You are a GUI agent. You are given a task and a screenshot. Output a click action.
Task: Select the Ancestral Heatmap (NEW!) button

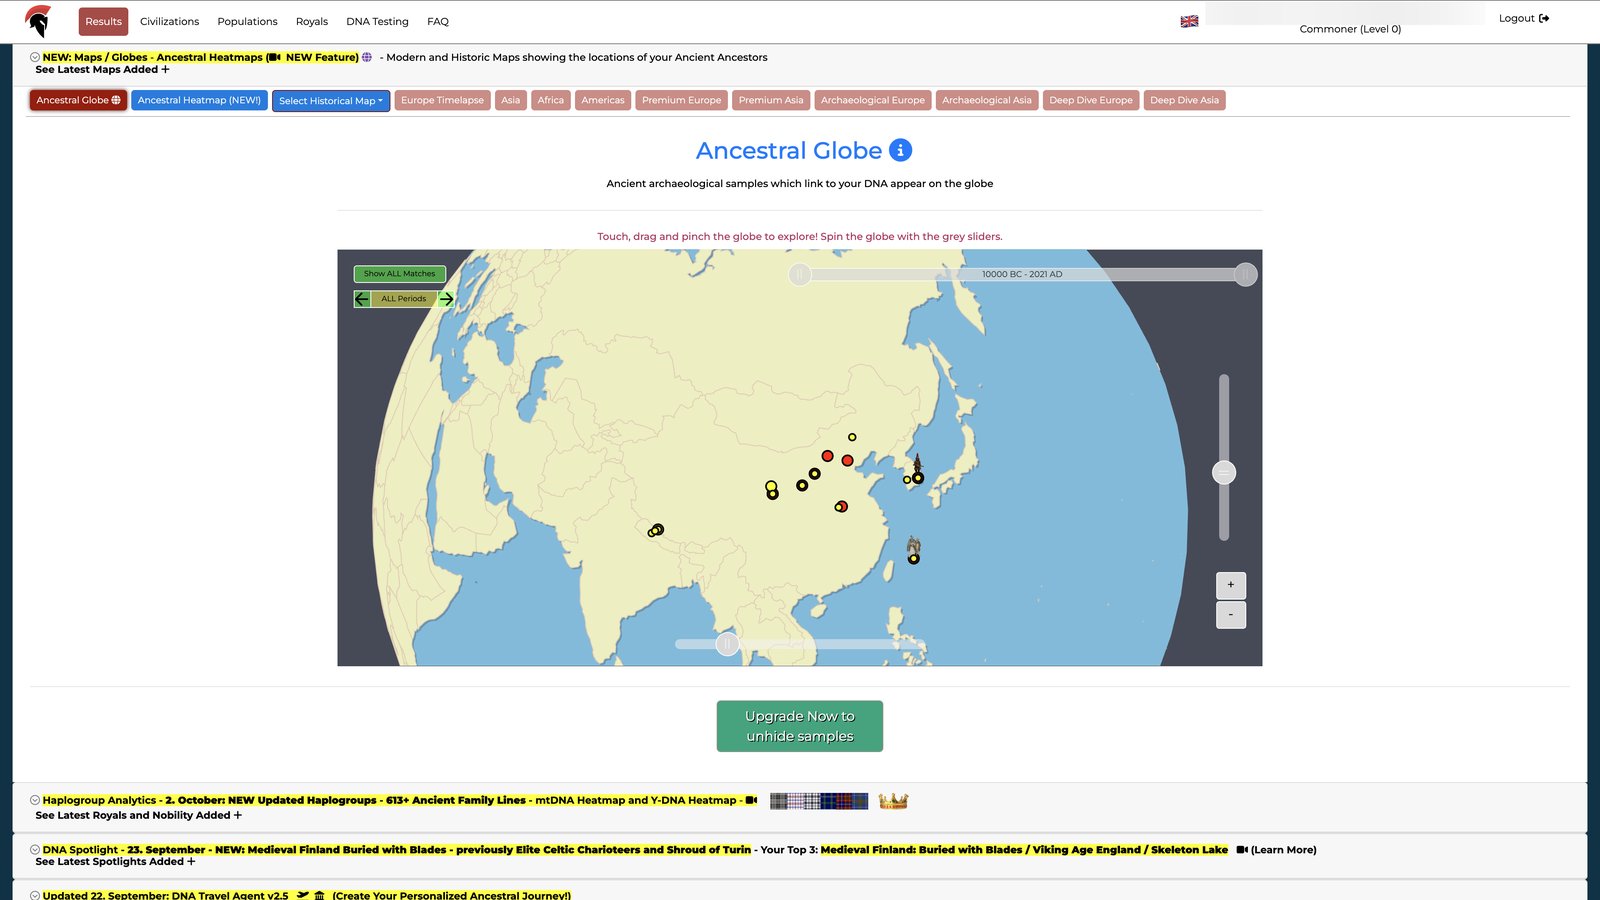pos(199,100)
